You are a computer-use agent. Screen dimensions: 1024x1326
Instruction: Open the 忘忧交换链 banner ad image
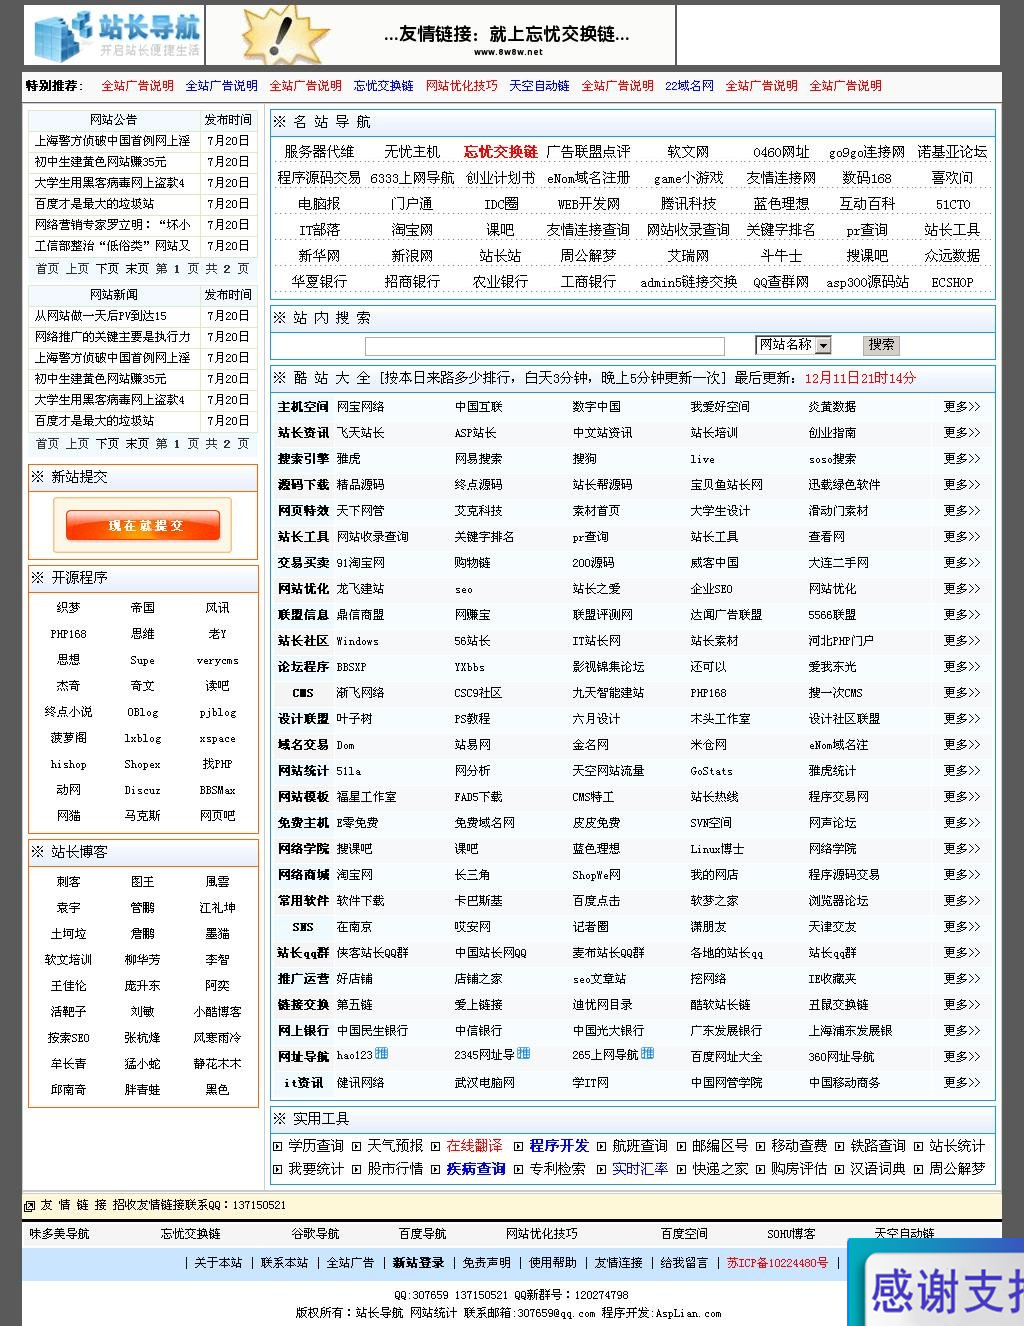pyautogui.click(x=440, y=35)
